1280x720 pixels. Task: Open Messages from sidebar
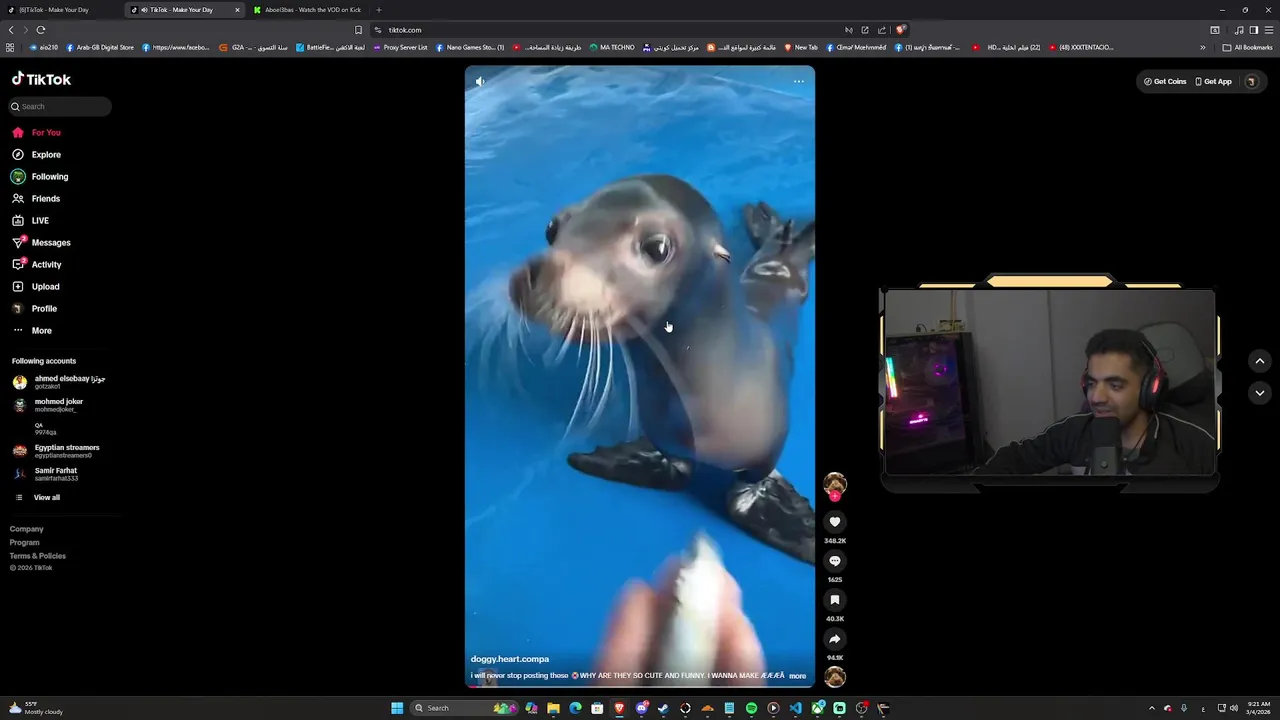tap(42, 242)
